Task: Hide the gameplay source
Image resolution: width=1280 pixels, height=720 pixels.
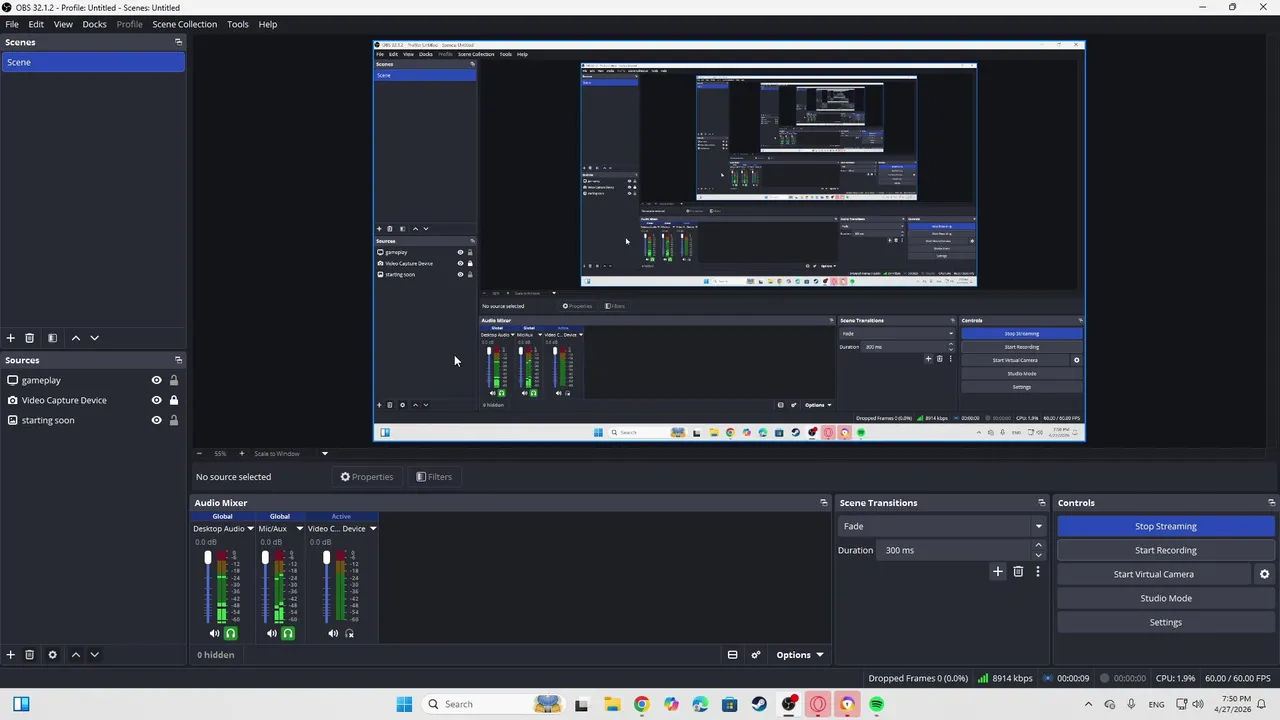Action: point(156,380)
